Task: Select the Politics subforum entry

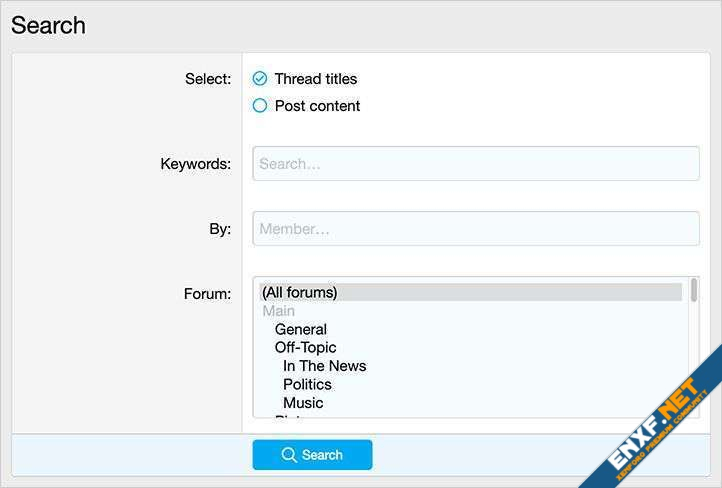Action: [x=307, y=384]
